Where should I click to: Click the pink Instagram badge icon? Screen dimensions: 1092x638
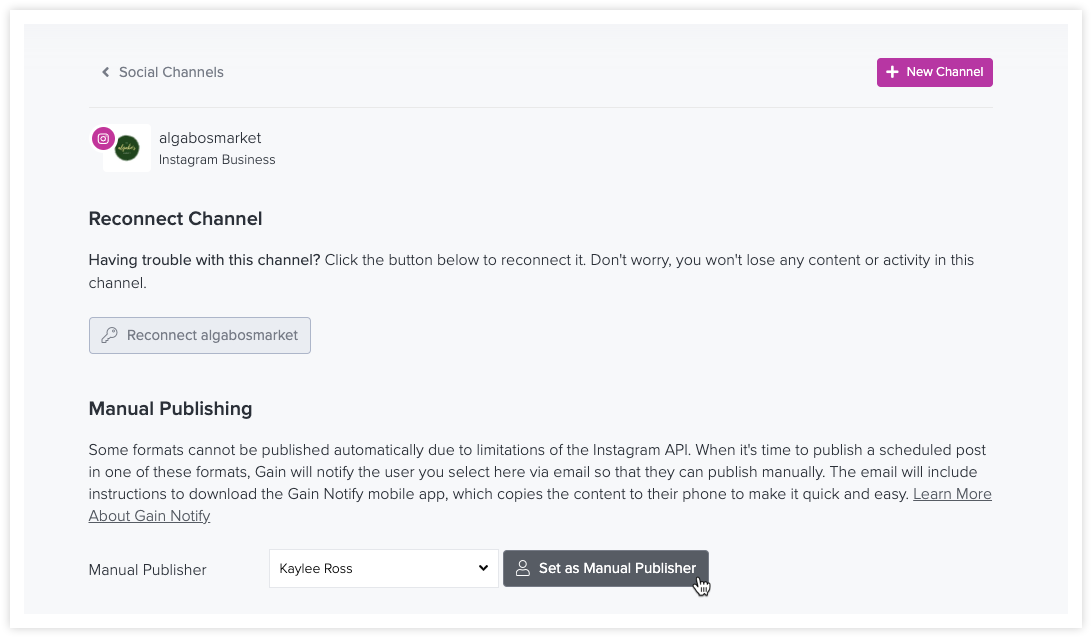coord(103,139)
